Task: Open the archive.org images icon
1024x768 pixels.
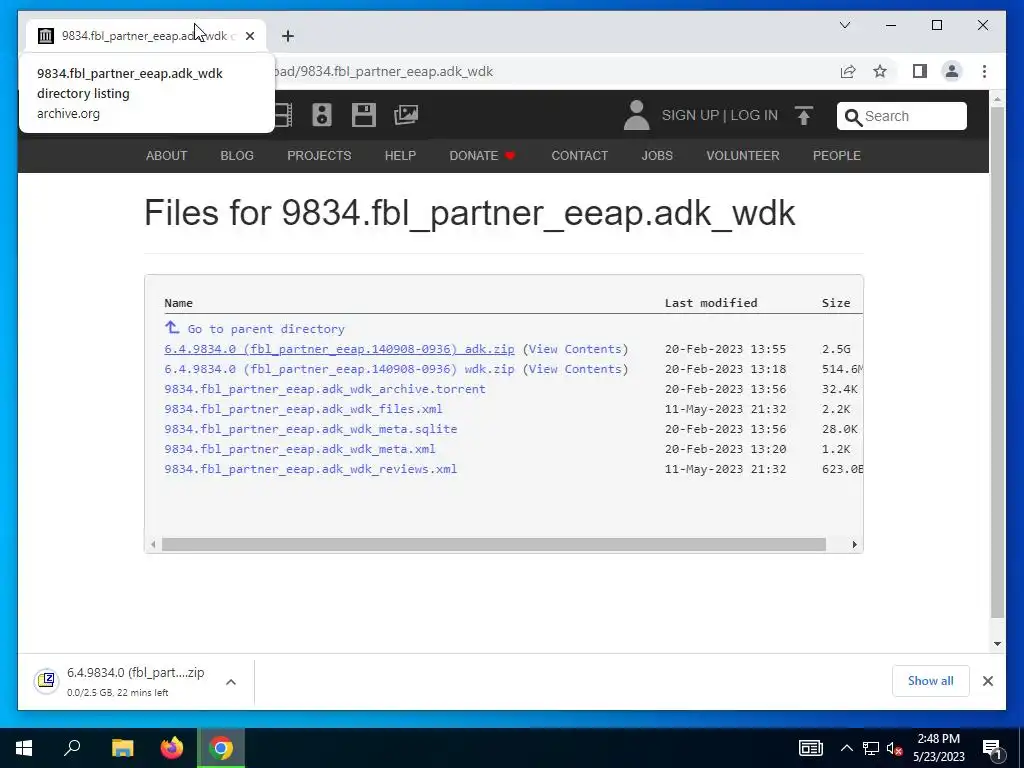Action: point(406,115)
